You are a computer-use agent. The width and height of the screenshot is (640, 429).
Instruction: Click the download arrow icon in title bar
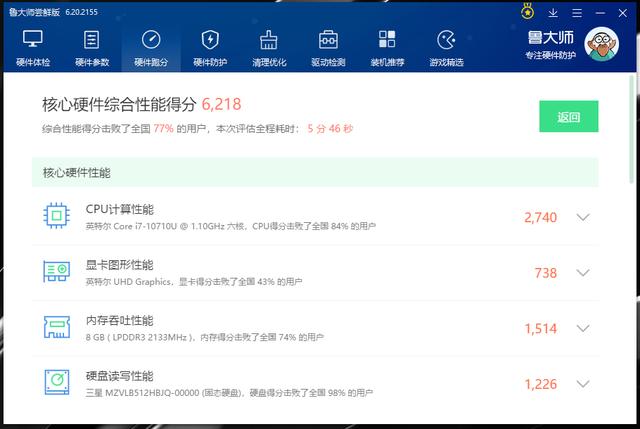(553, 13)
